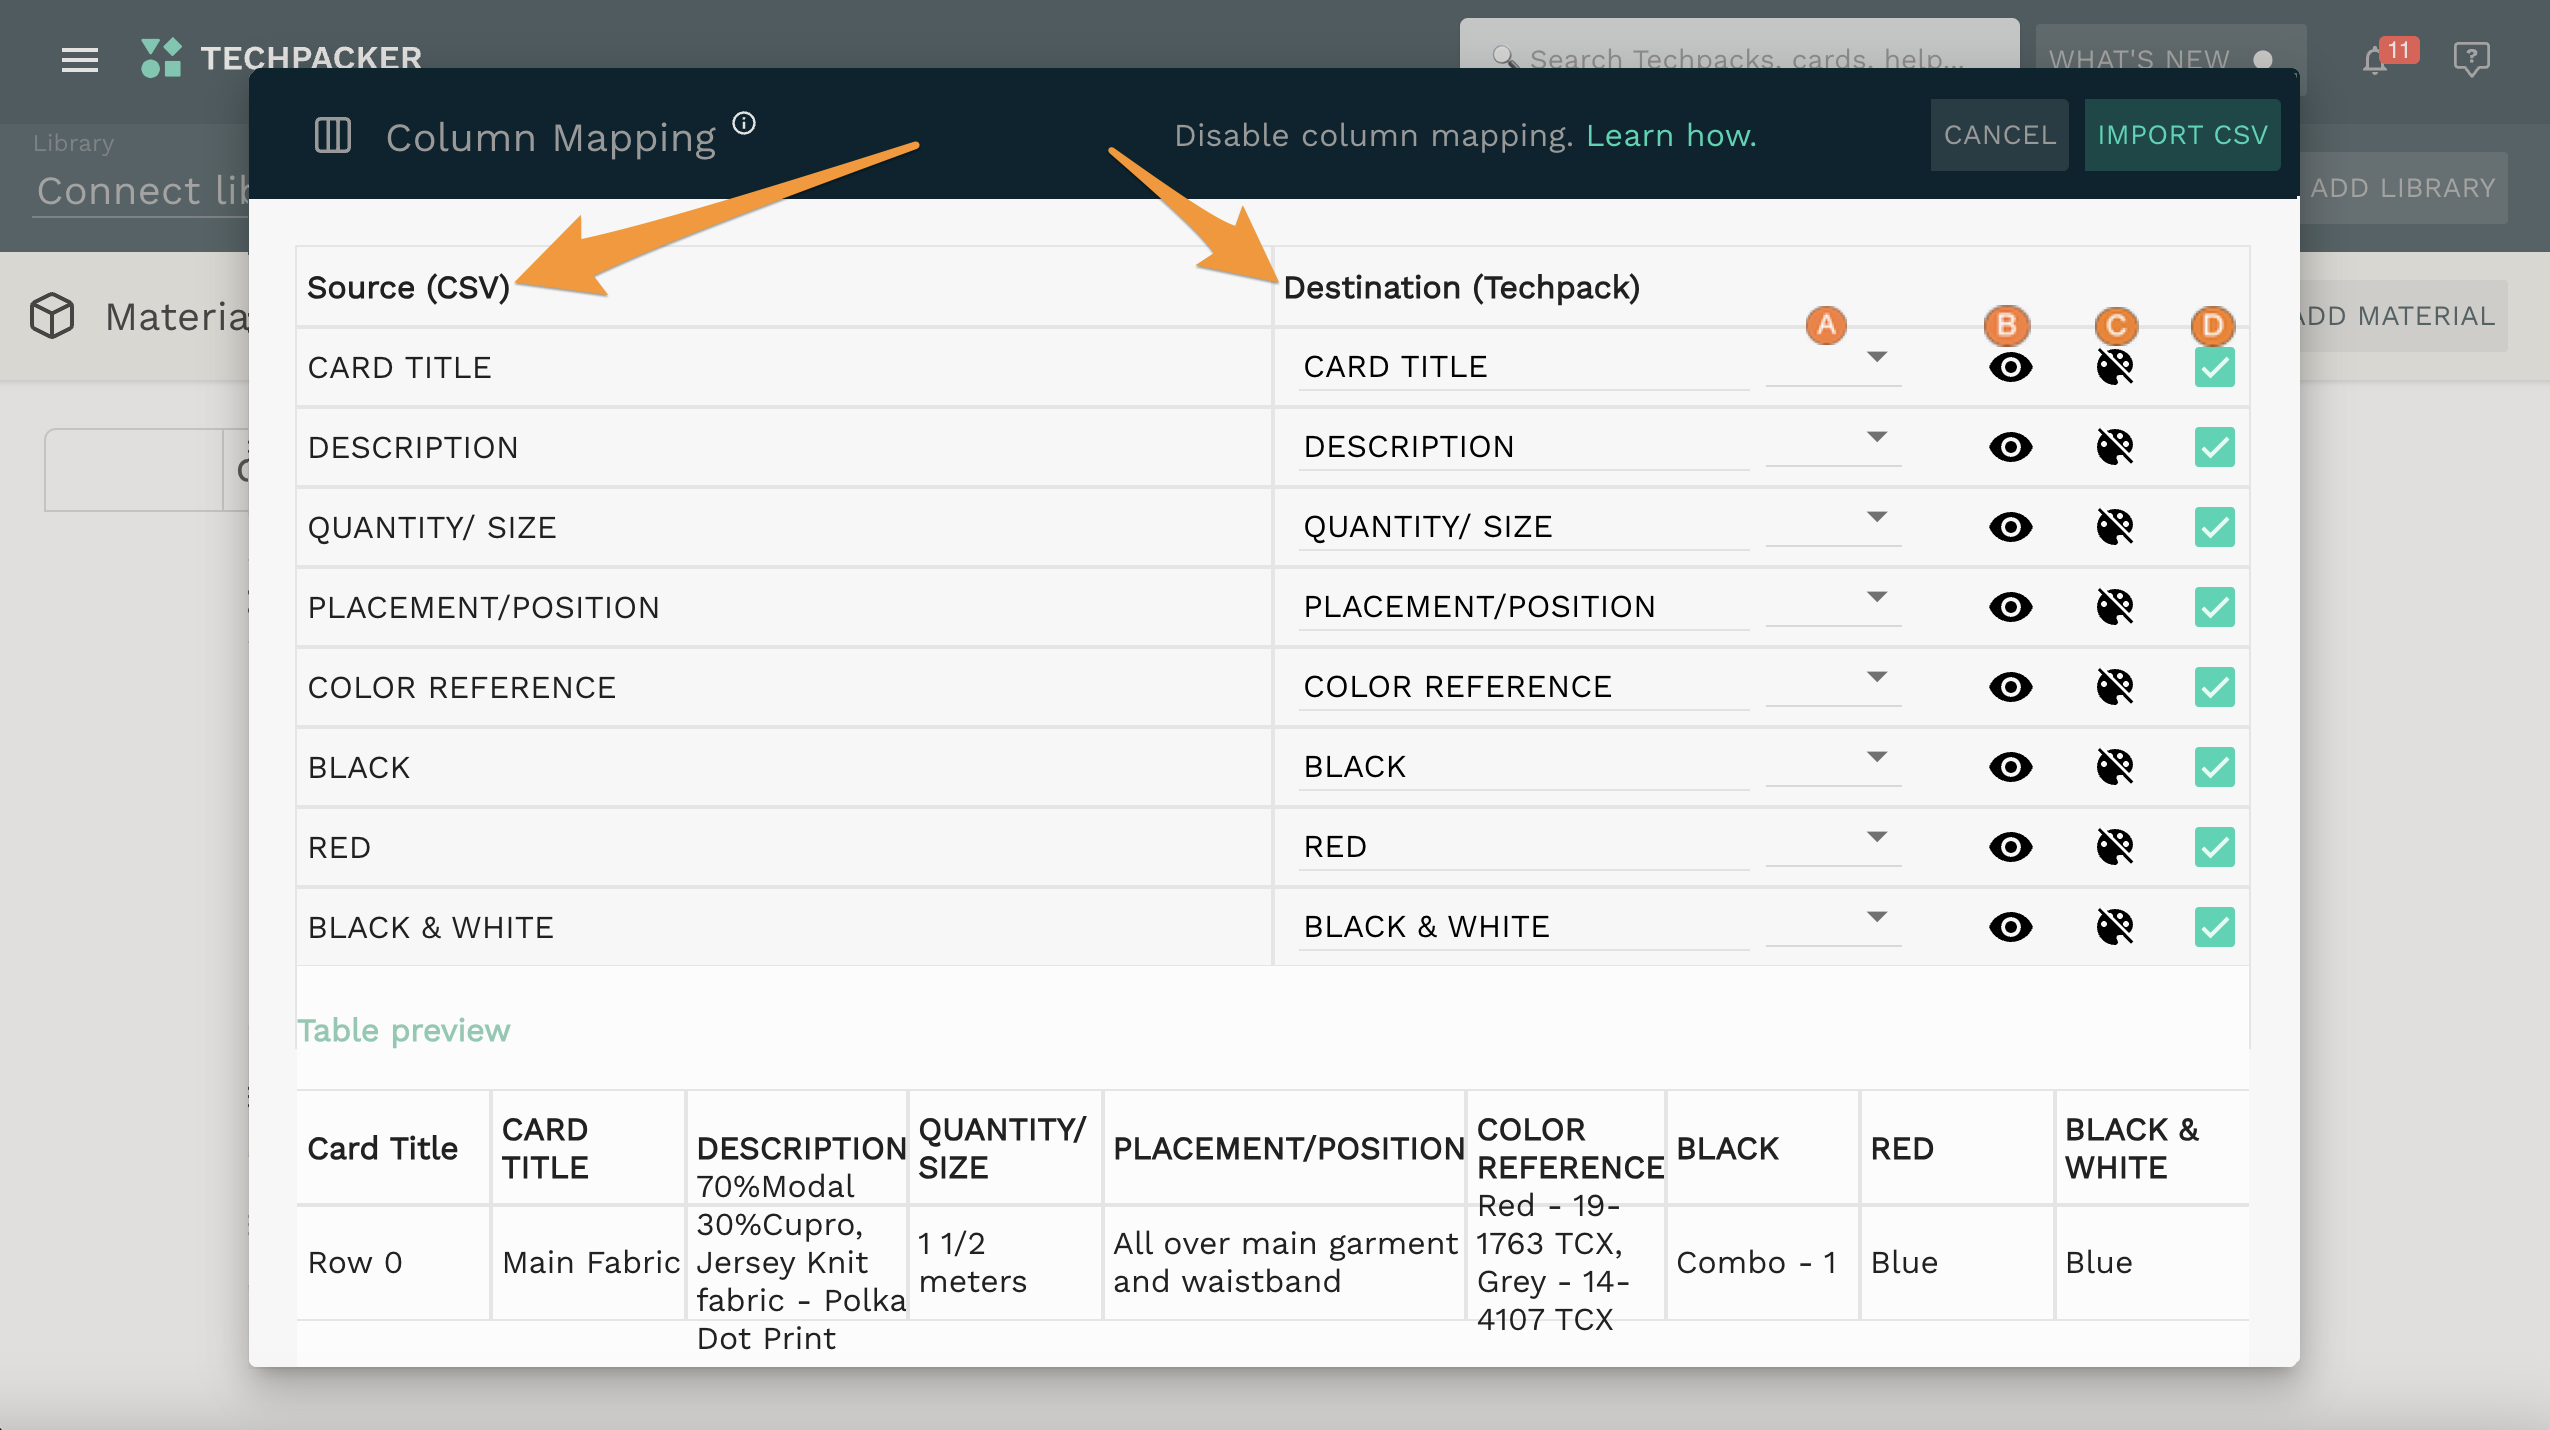Toggle visibility eye for DESCRIPTION row
The height and width of the screenshot is (1430, 2550).
(x=2010, y=447)
